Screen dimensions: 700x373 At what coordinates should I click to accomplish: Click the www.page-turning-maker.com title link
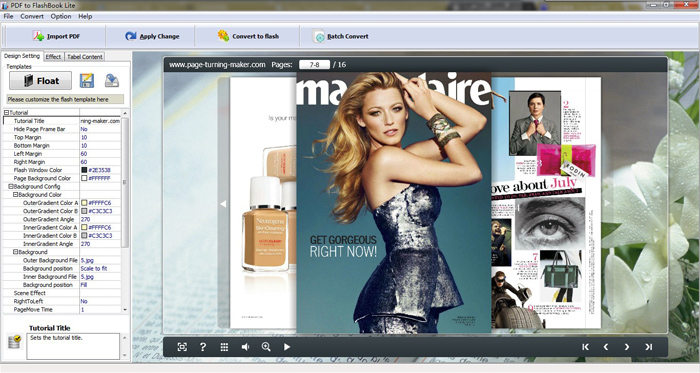click(x=217, y=65)
